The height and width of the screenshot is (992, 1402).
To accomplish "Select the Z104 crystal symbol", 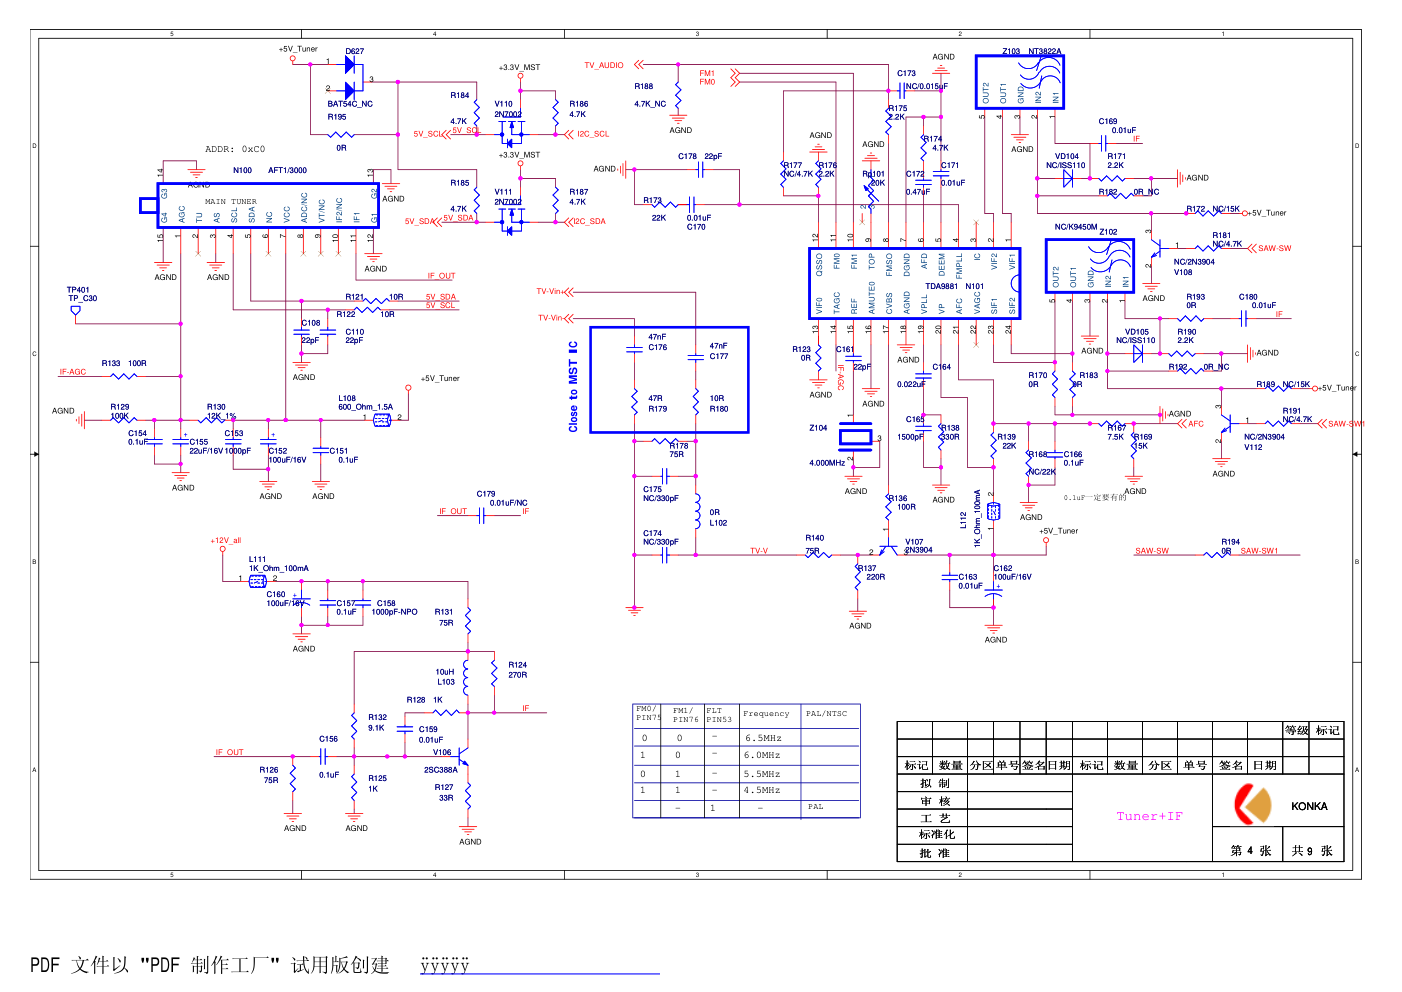I will (856, 437).
